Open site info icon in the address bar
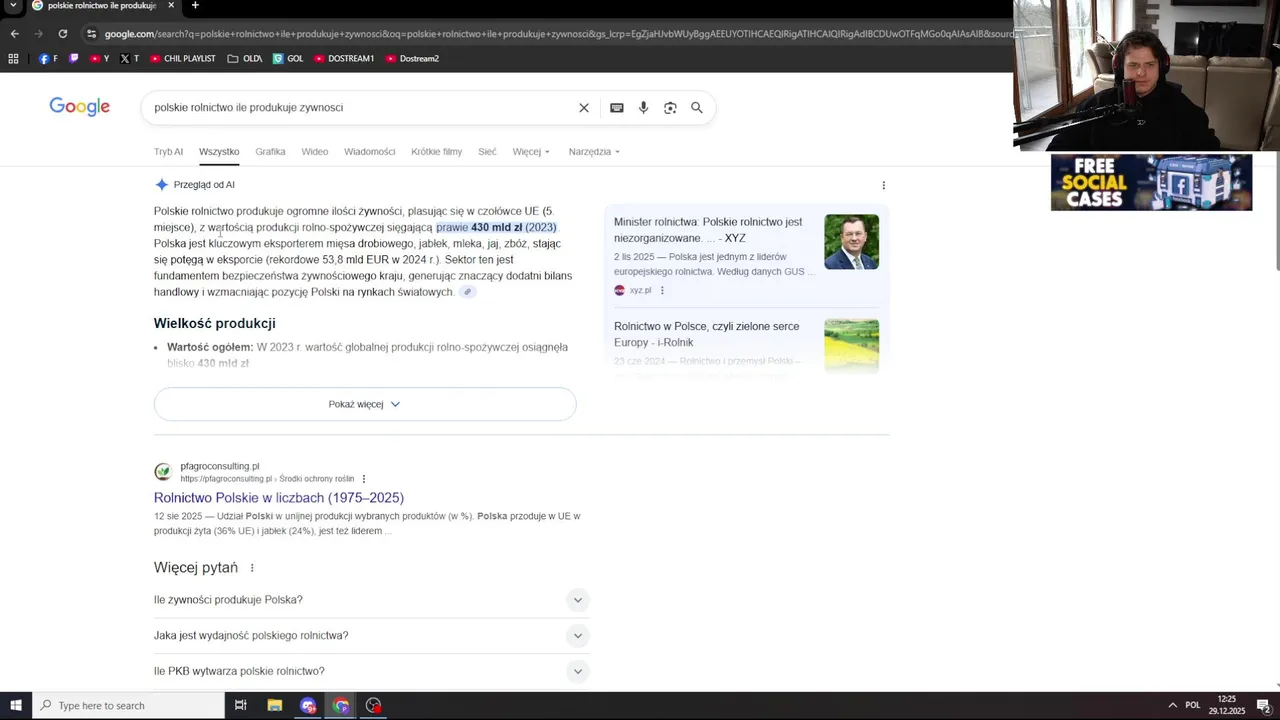 click(91, 33)
